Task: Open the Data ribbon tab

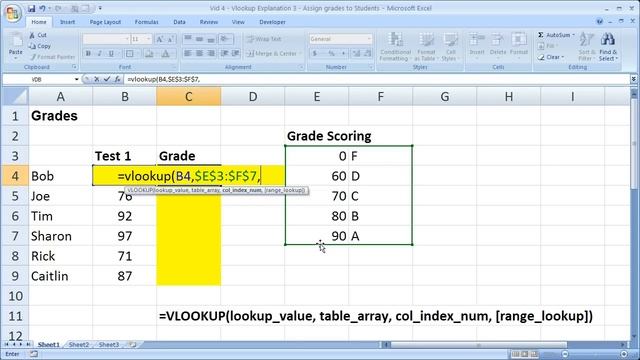Action: click(179, 22)
